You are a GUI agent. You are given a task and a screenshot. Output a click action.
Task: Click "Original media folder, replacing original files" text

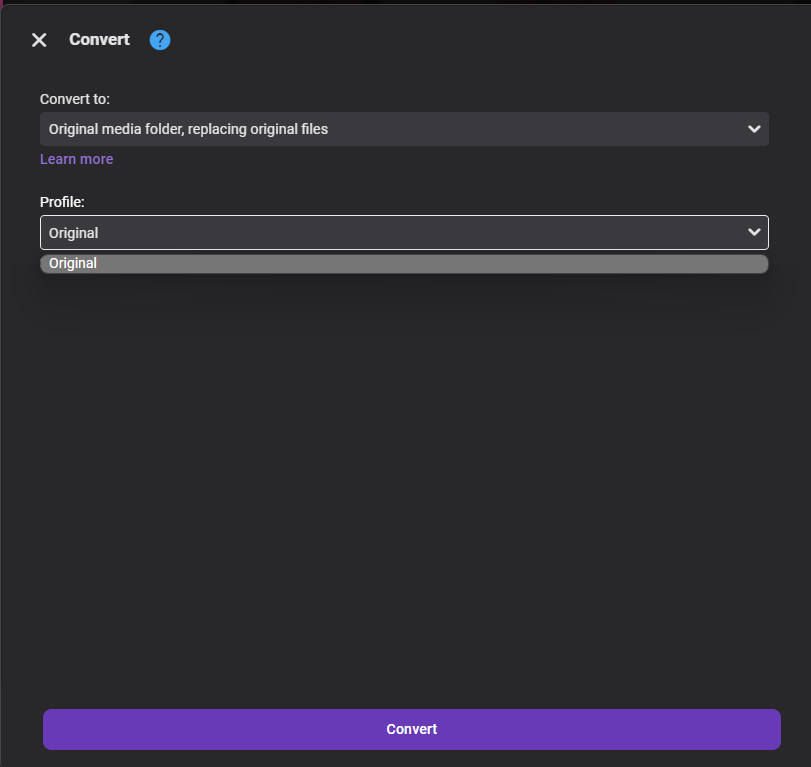[x=188, y=129]
